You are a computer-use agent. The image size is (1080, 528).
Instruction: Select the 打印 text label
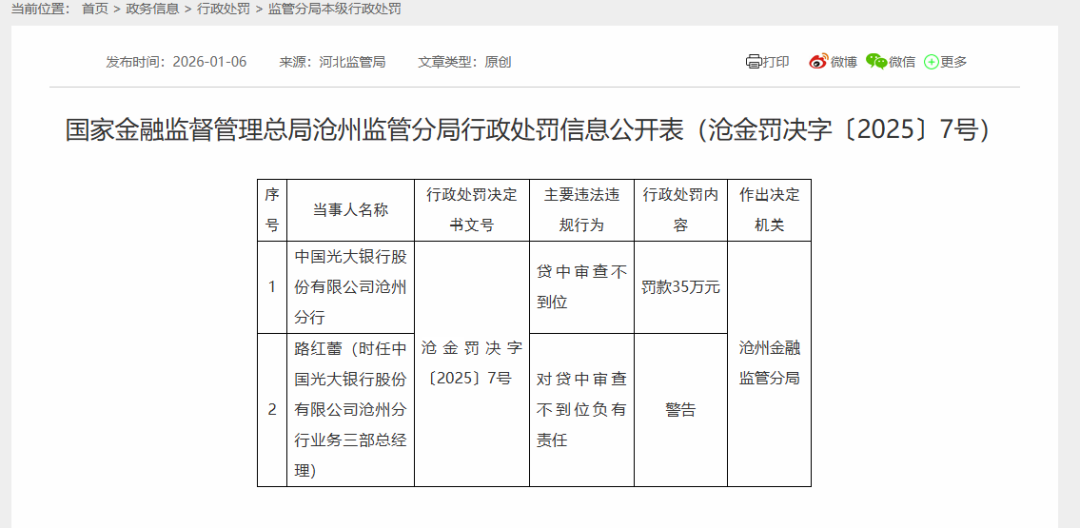click(776, 62)
